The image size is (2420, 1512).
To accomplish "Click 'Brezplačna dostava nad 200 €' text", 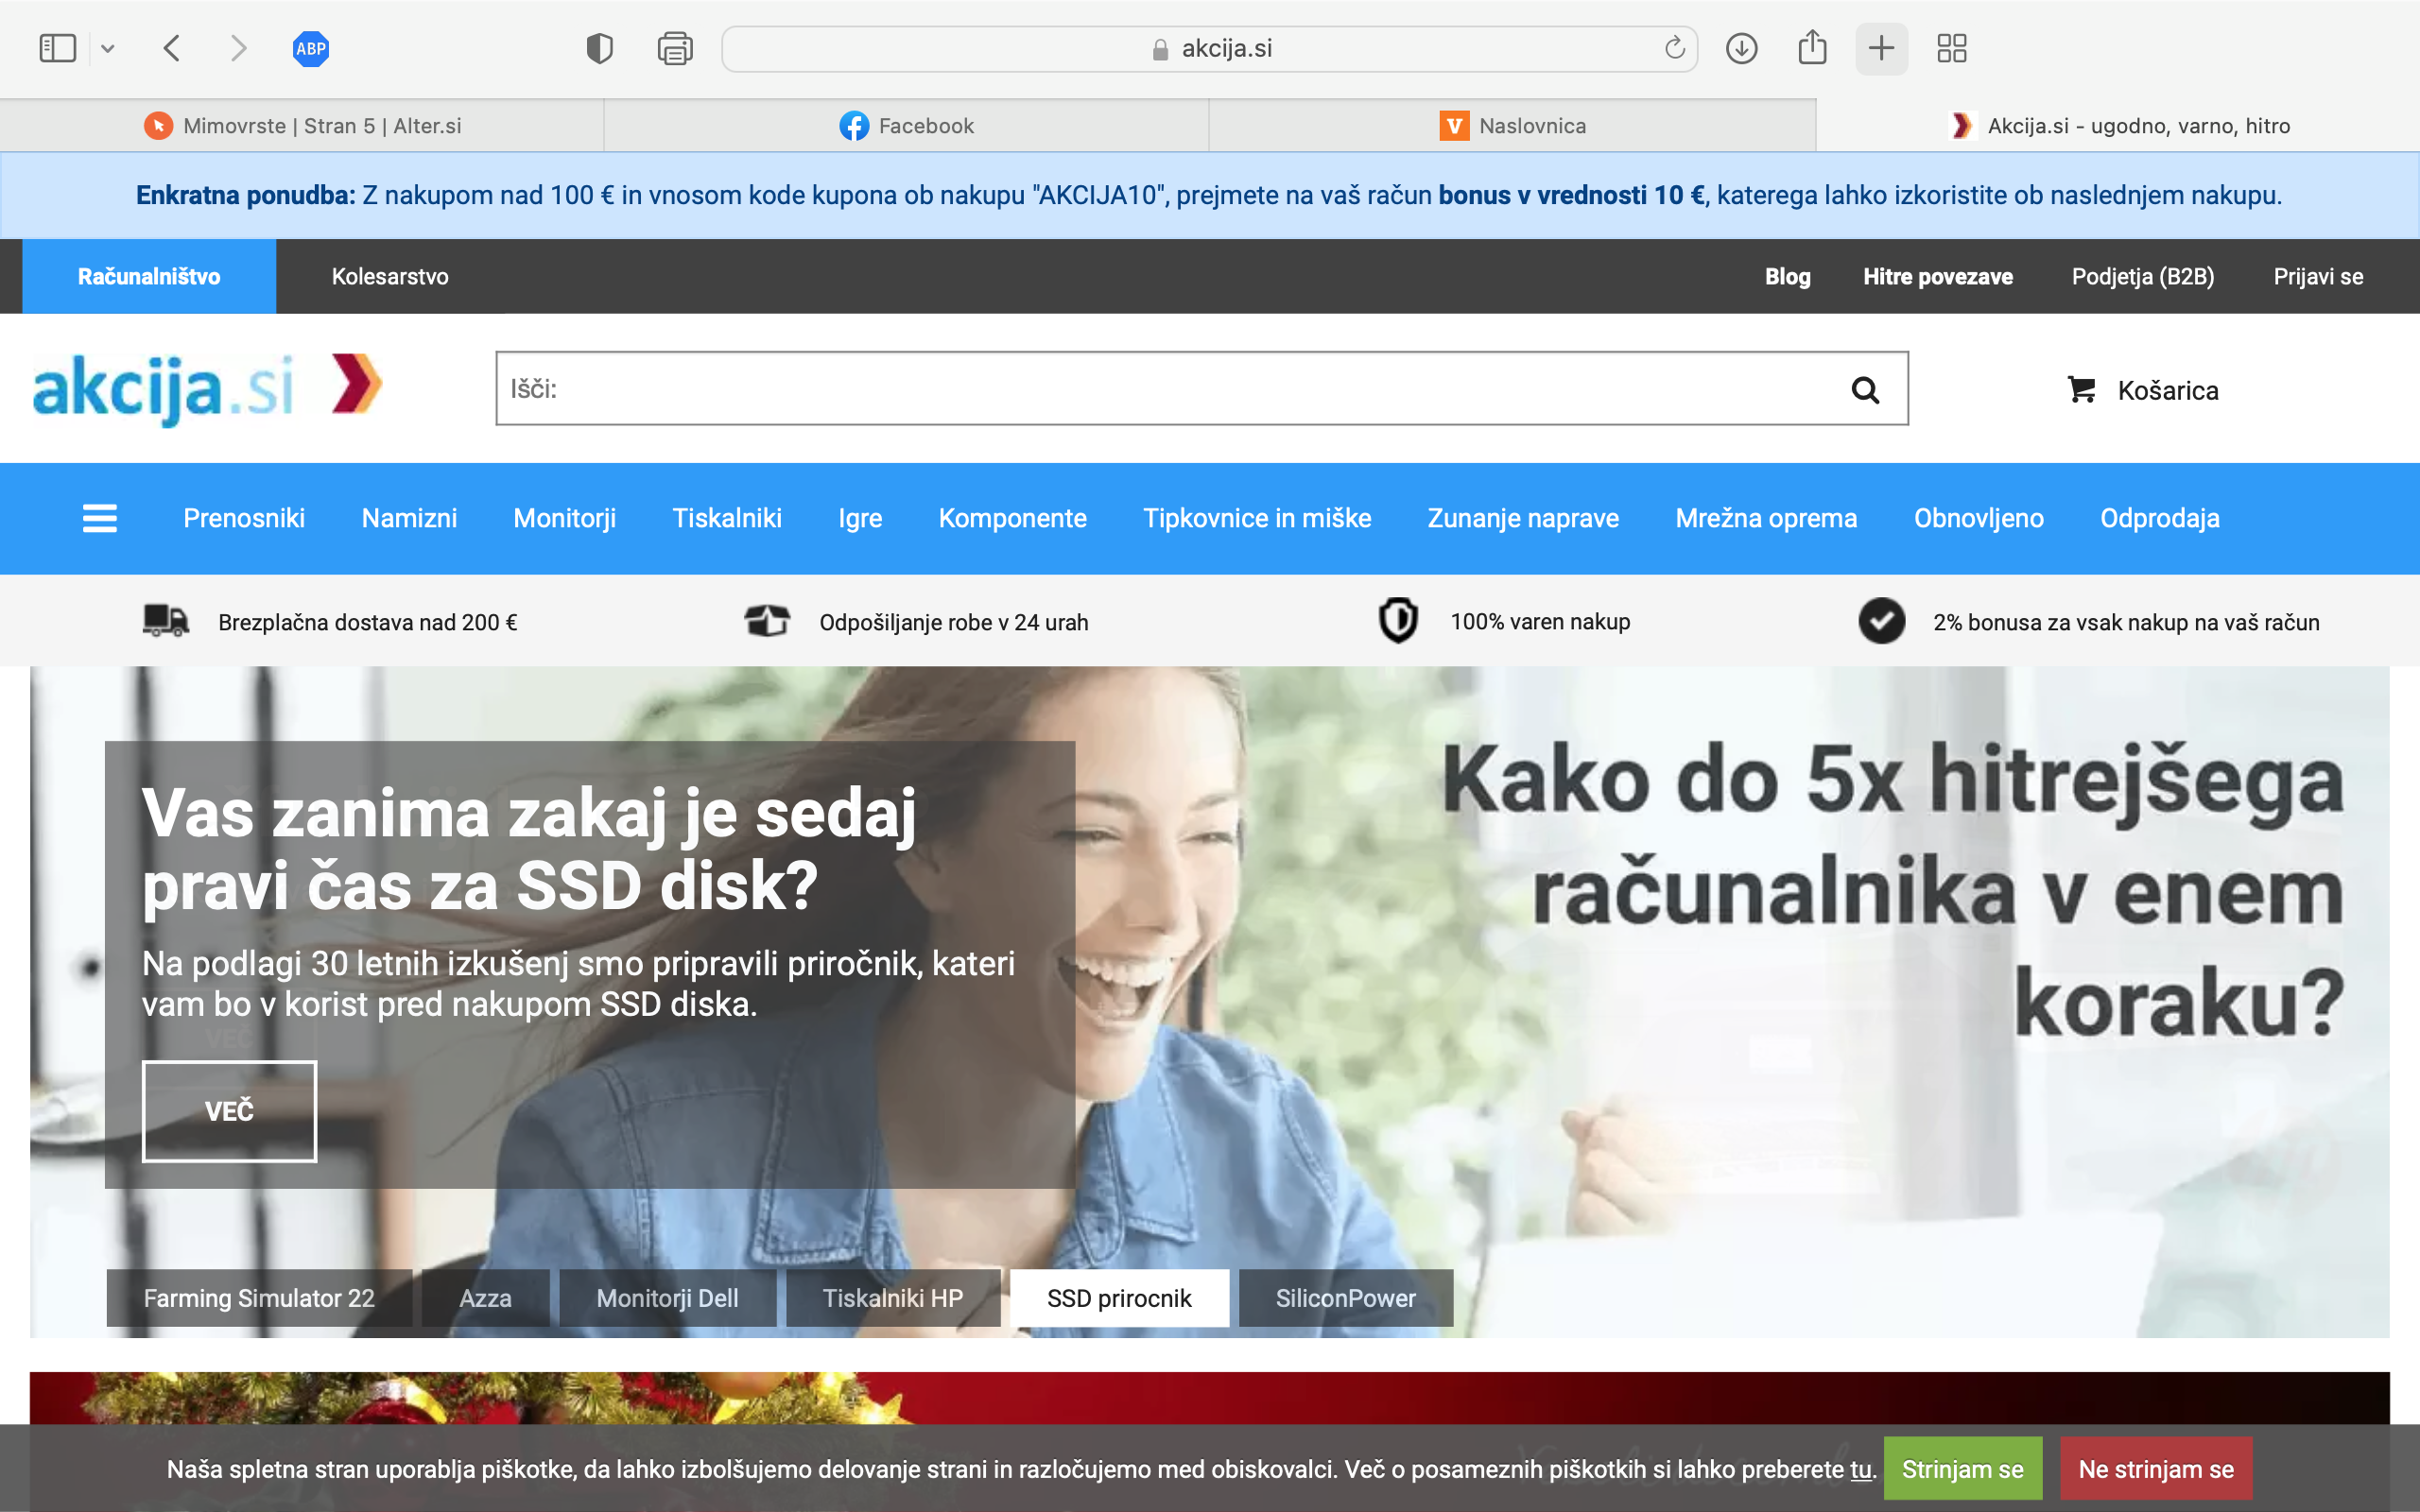I will click(368, 622).
